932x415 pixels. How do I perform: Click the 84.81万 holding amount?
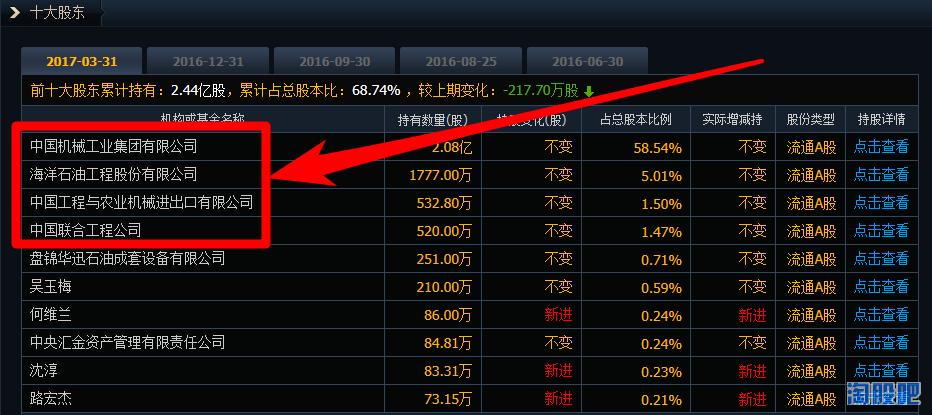click(448, 342)
